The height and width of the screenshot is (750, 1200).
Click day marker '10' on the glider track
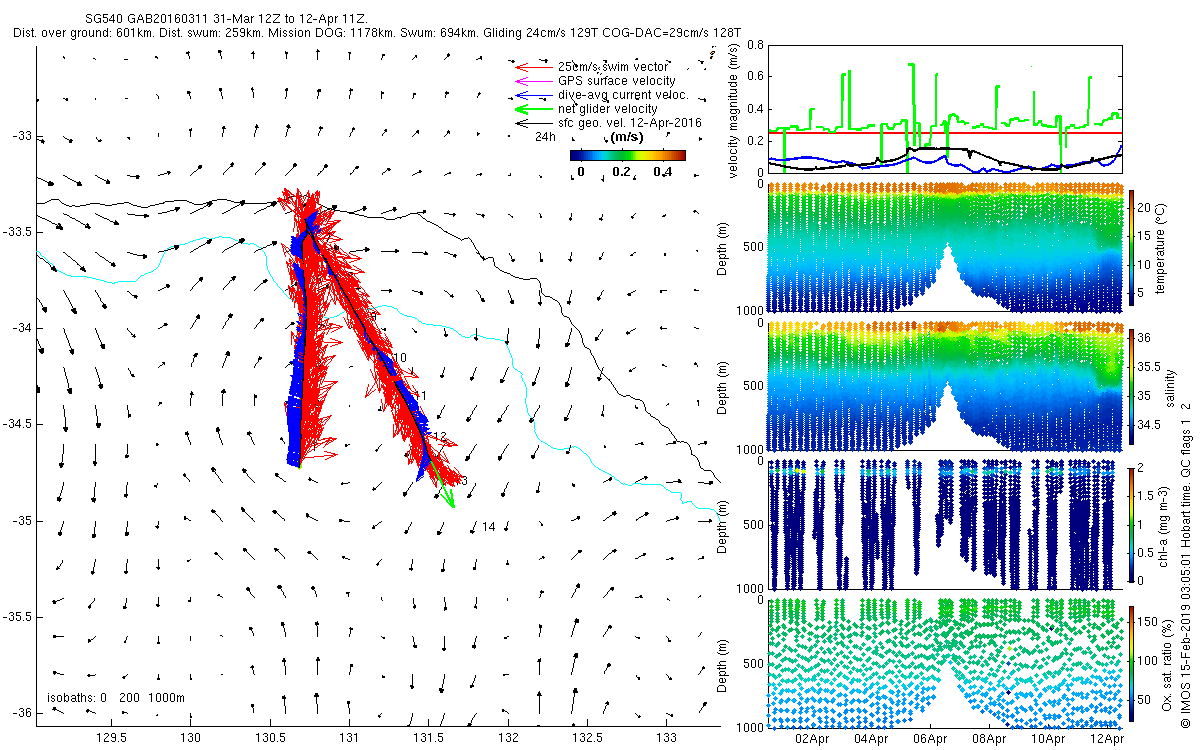tap(401, 358)
